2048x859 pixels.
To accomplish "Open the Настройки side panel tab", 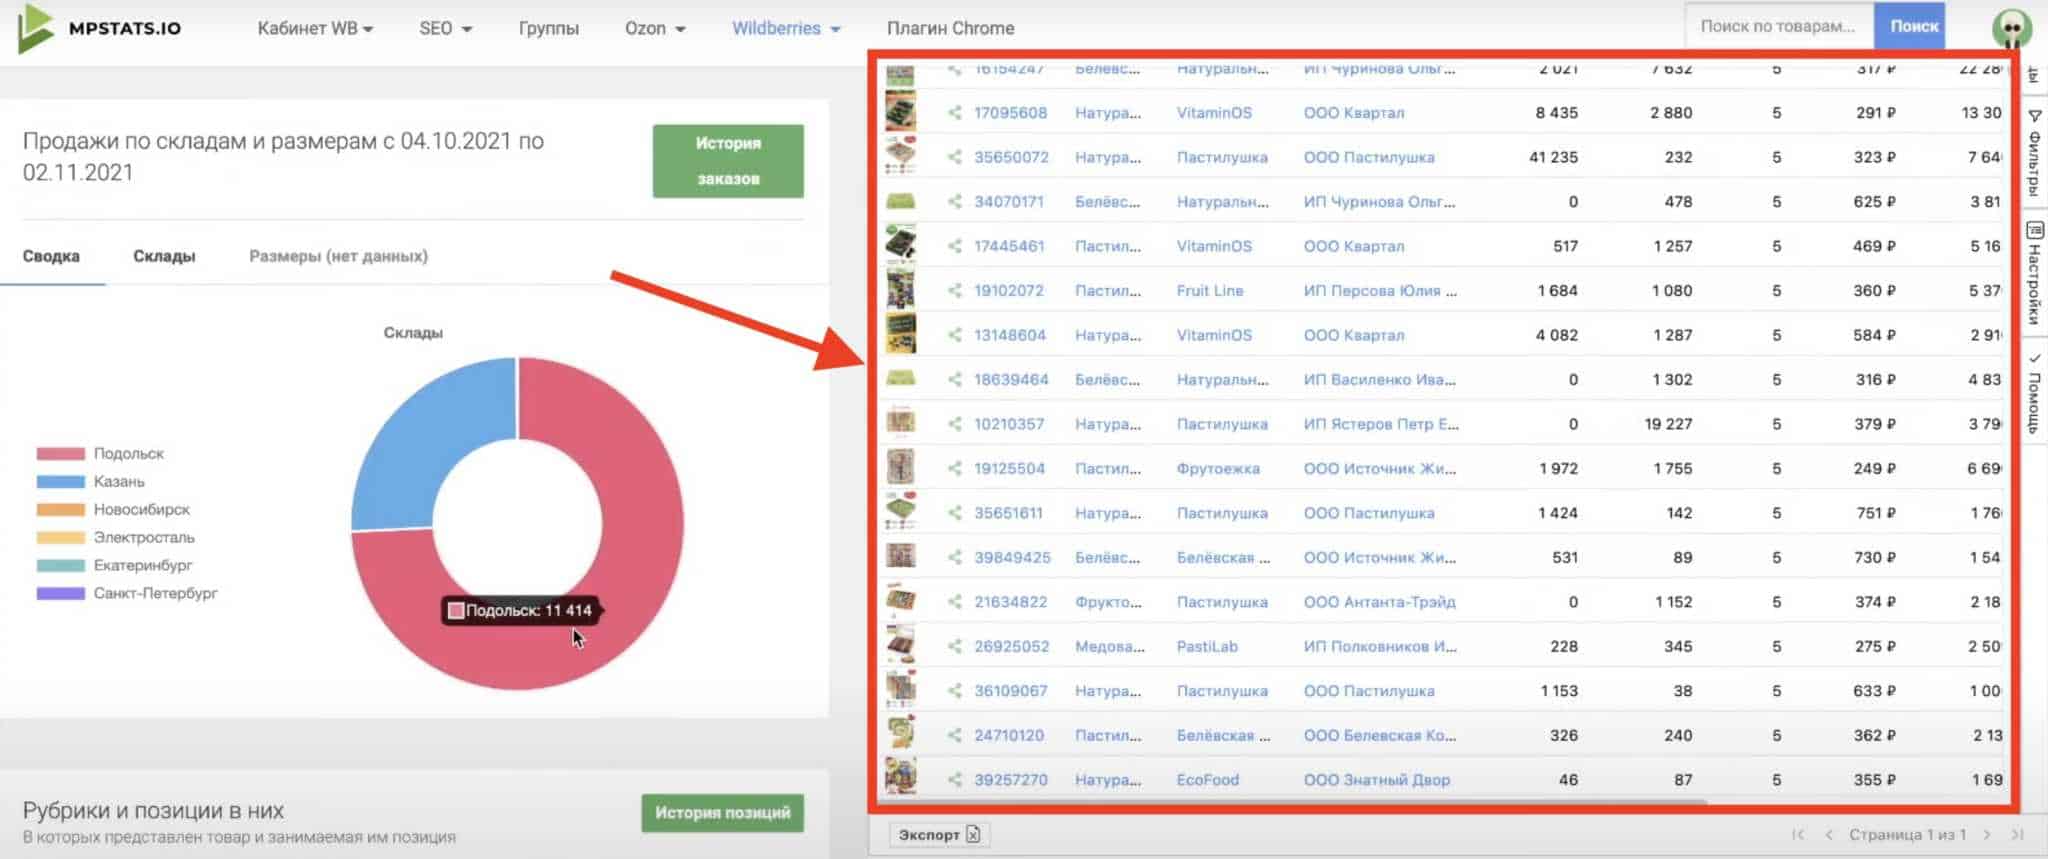I will (x=2034, y=274).
